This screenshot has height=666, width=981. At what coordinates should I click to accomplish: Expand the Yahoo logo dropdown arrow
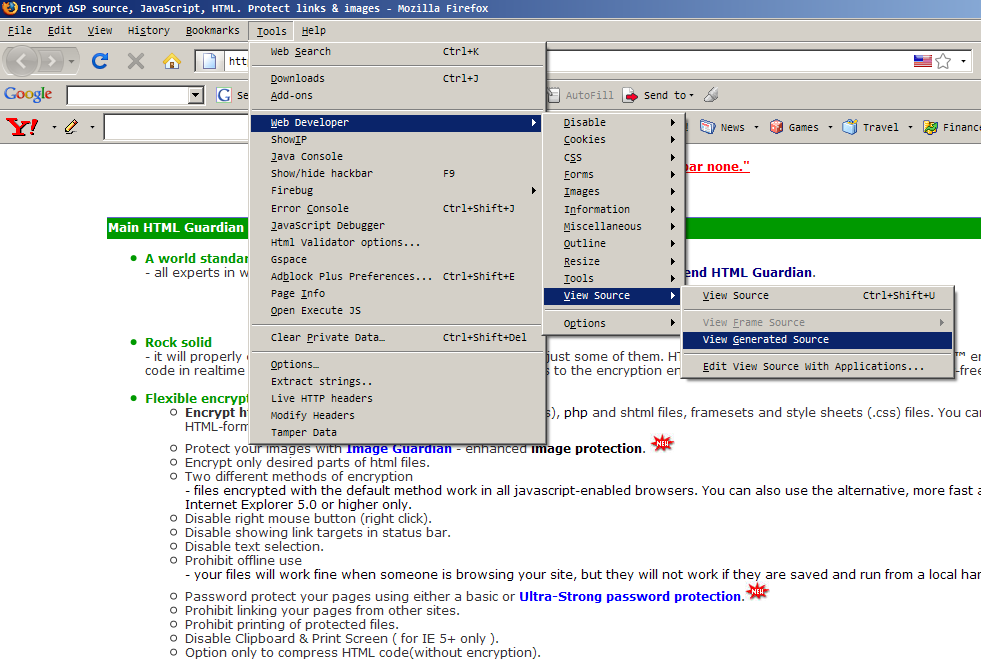pos(54,128)
